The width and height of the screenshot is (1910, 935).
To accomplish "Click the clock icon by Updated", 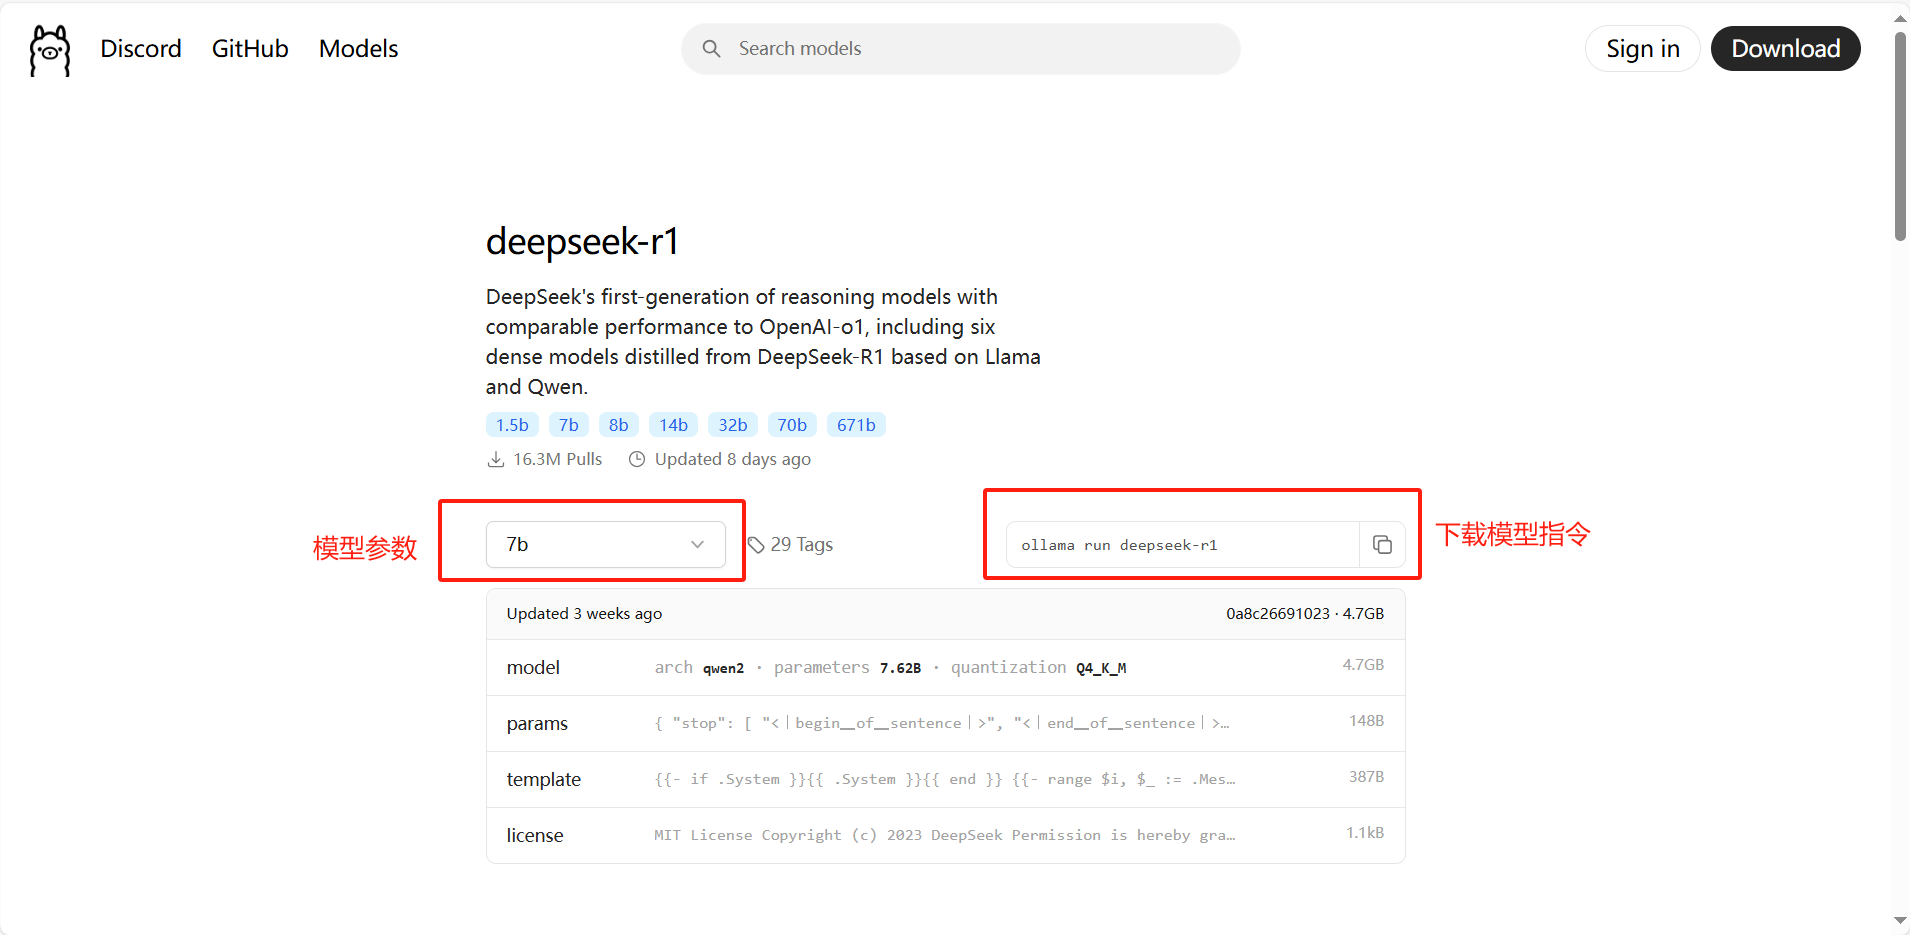I will [636, 459].
